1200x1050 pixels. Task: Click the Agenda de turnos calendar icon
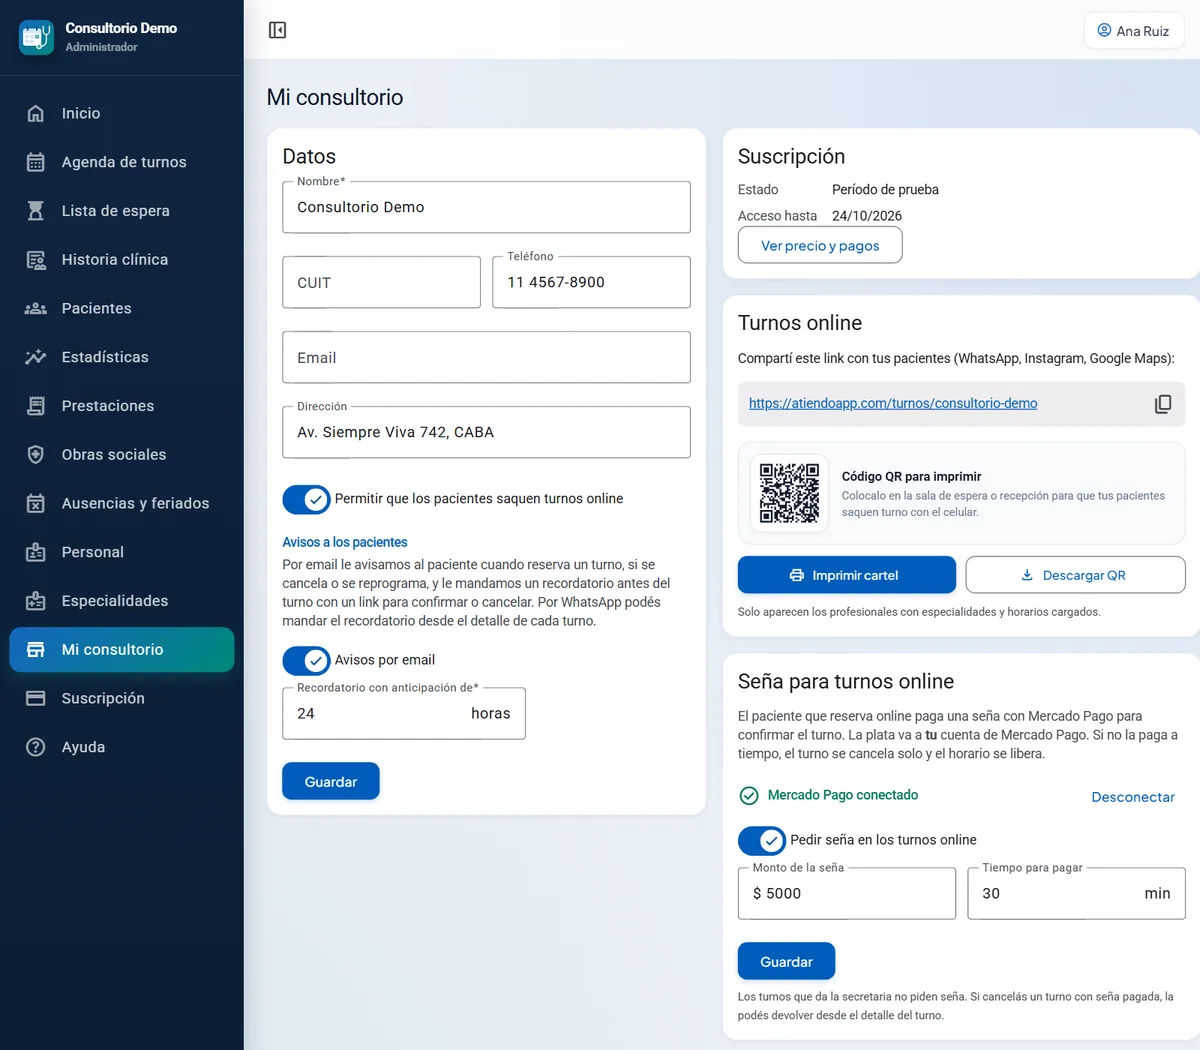pos(36,162)
